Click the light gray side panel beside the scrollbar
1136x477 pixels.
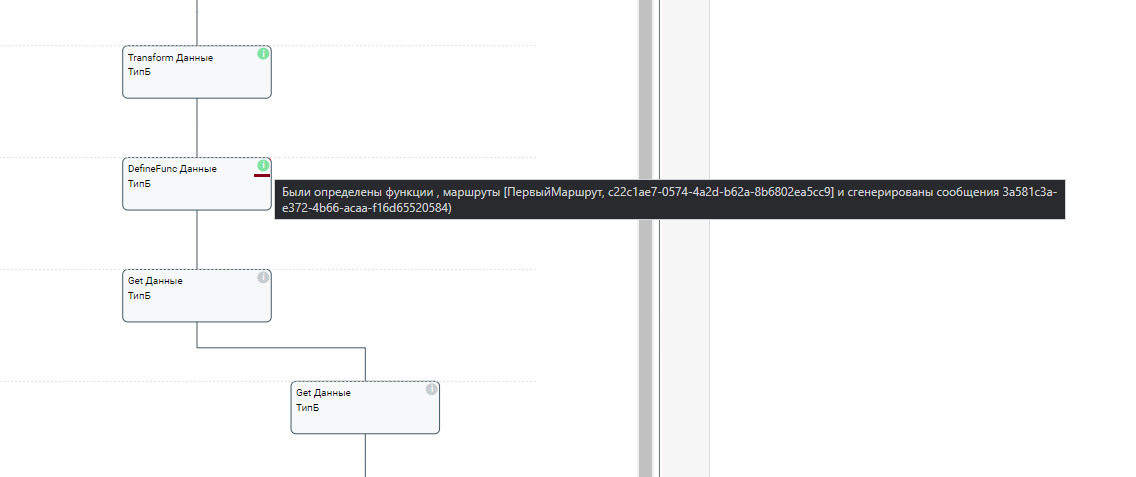coord(684,238)
